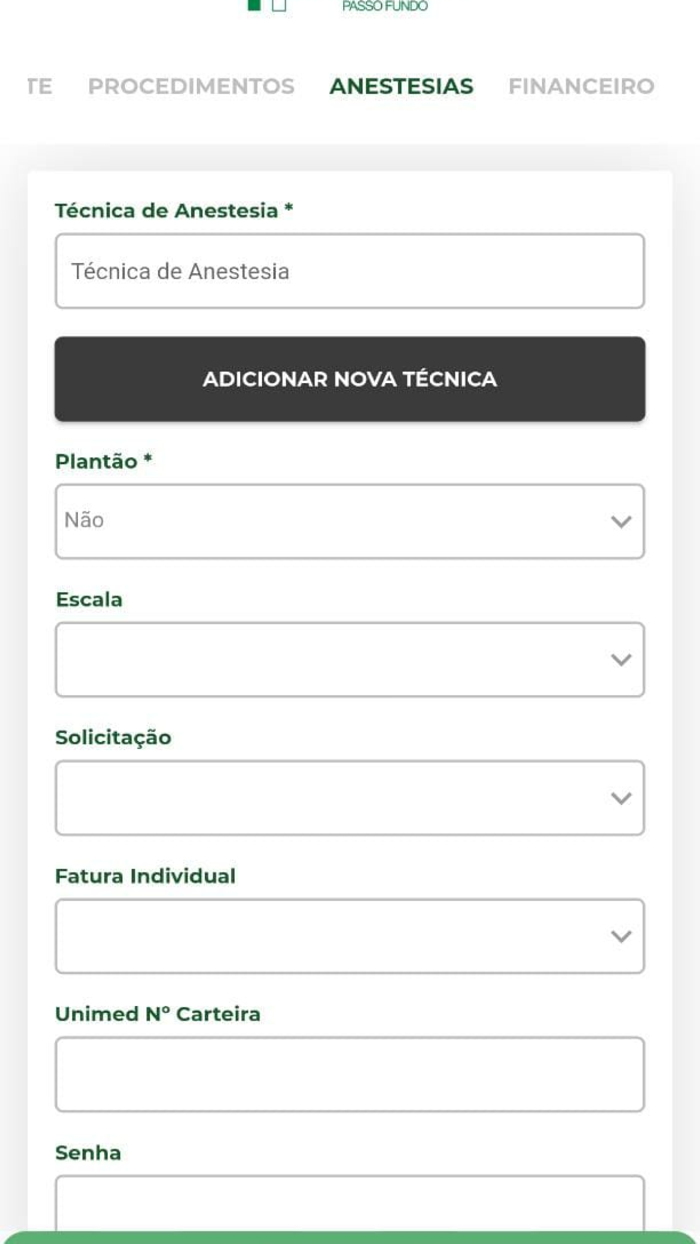The width and height of the screenshot is (700, 1244).
Task: Click the chevron arrow in Plantão field
Action: (x=621, y=521)
